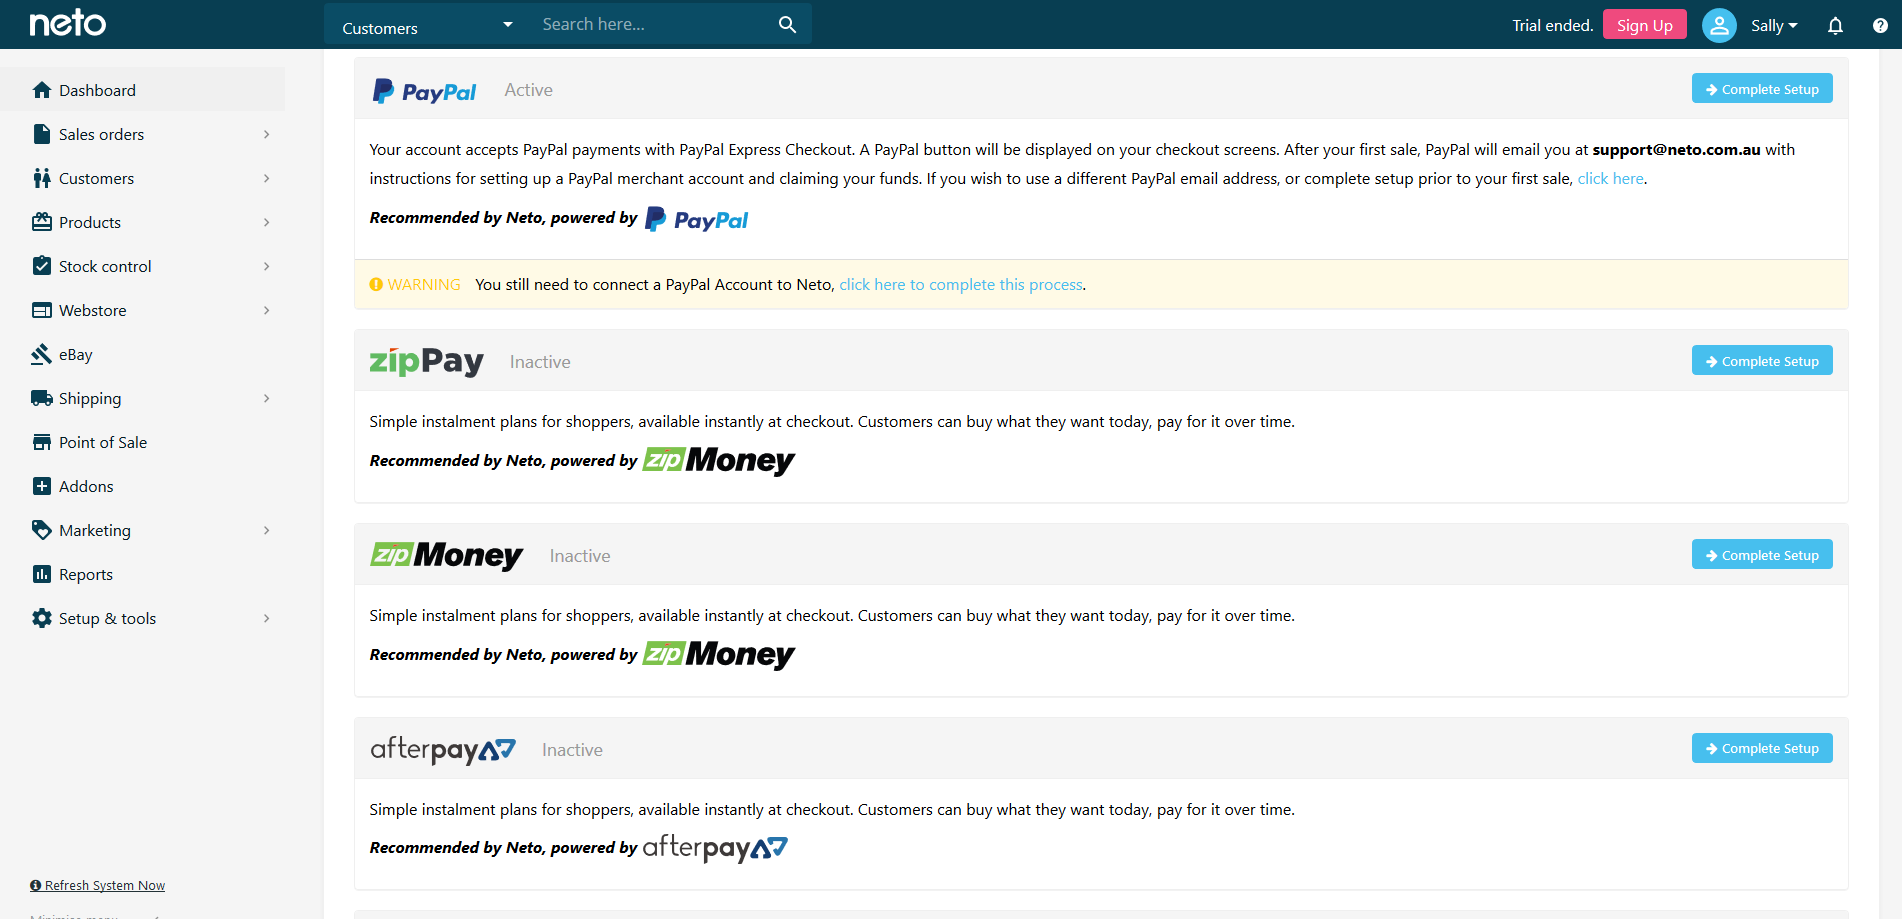The image size is (1902, 919).
Task: Click Complete Setup for zipPay
Action: coord(1762,361)
